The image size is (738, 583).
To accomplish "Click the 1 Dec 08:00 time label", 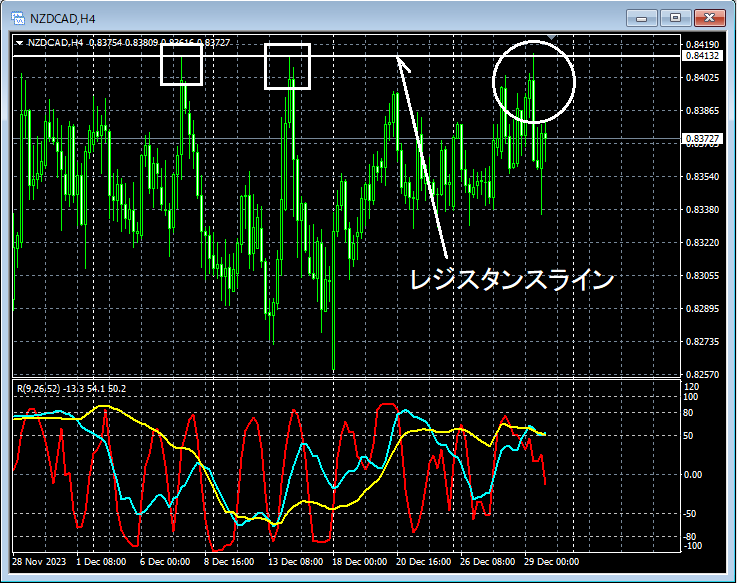I will [x=101, y=562].
